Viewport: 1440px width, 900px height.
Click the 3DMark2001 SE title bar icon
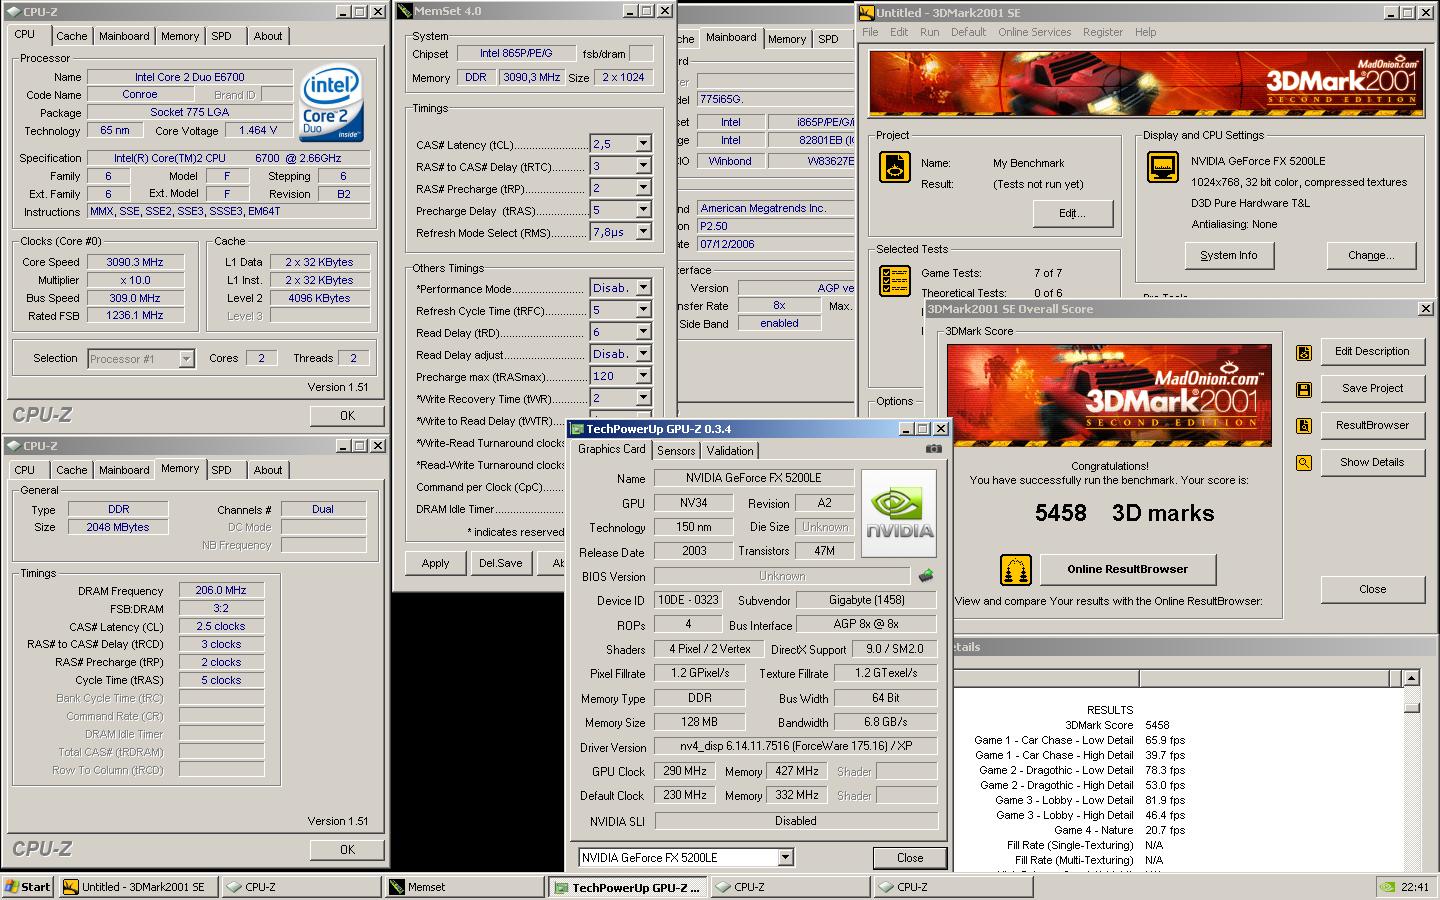point(866,12)
